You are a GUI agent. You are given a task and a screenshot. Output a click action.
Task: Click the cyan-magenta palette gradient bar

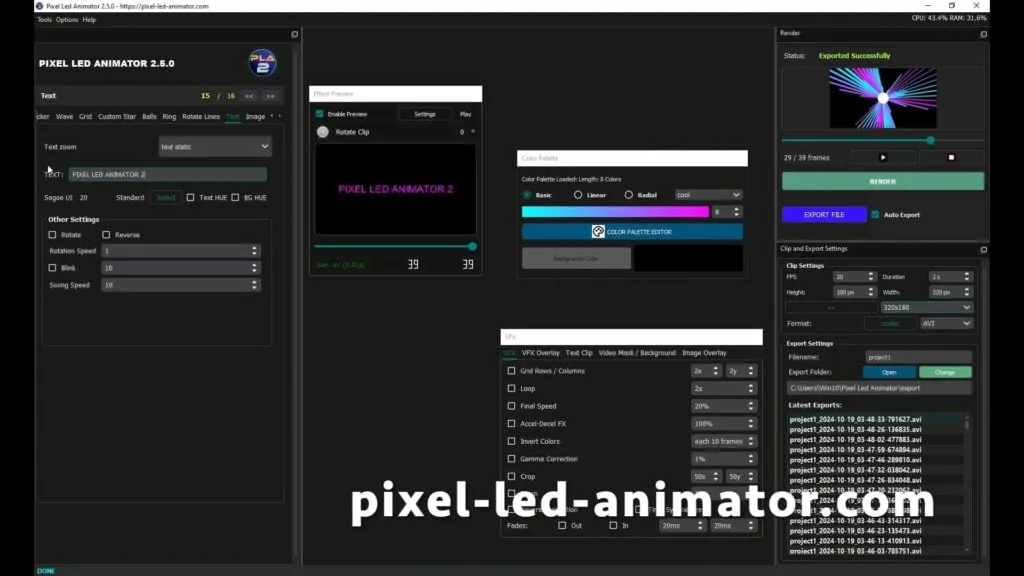[x=615, y=212]
